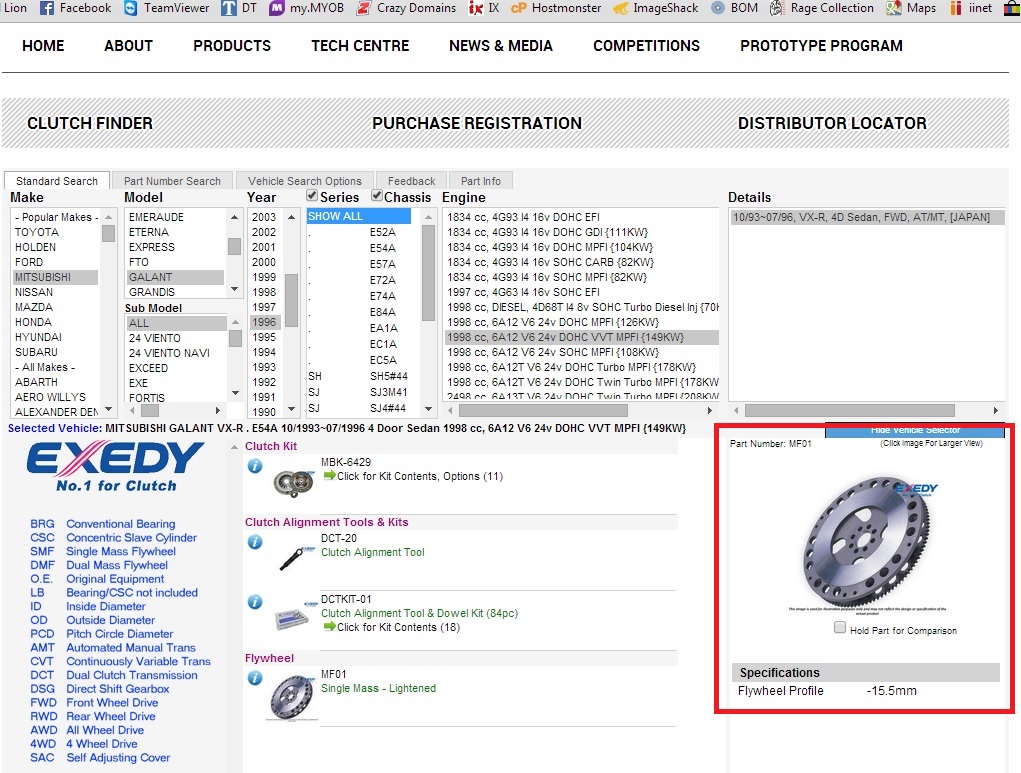Open Crazy Domains bookmark icon
The image size is (1021, 773).
(364, 8)
